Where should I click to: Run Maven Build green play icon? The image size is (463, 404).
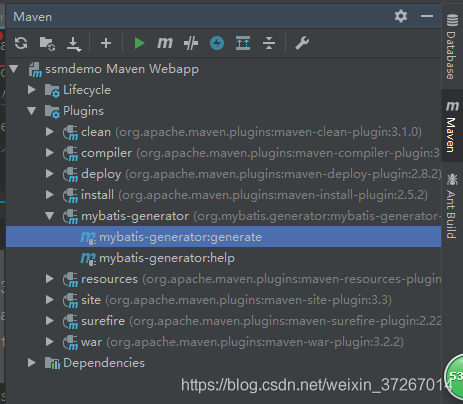coord(139,43)
